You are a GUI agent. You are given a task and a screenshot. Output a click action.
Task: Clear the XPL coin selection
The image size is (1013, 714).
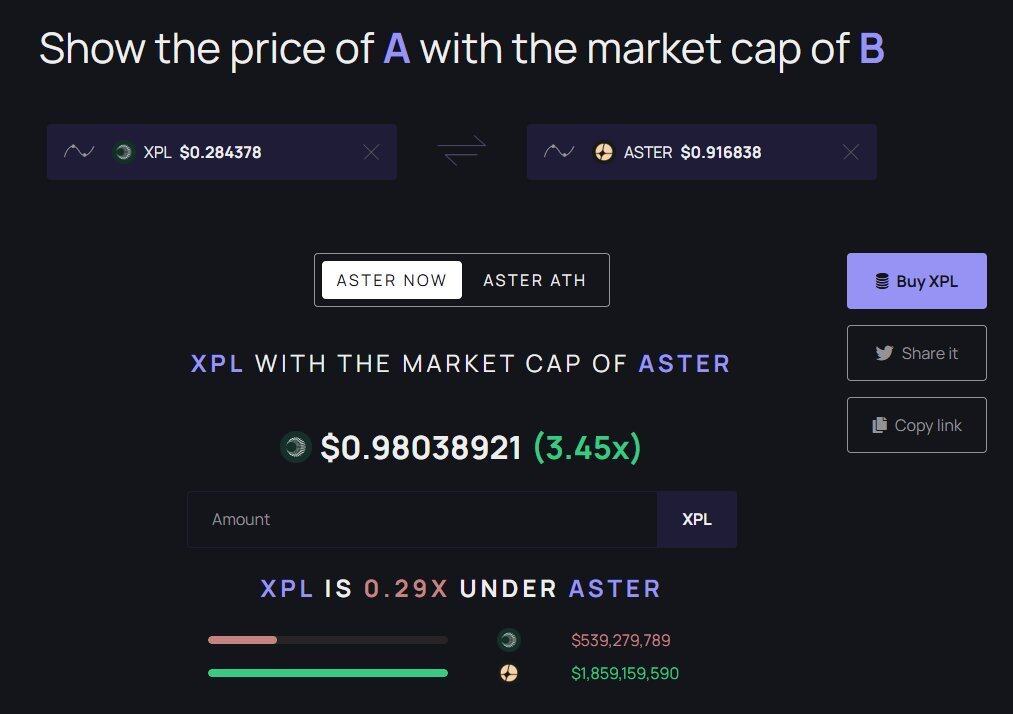[x=371, y=152]
